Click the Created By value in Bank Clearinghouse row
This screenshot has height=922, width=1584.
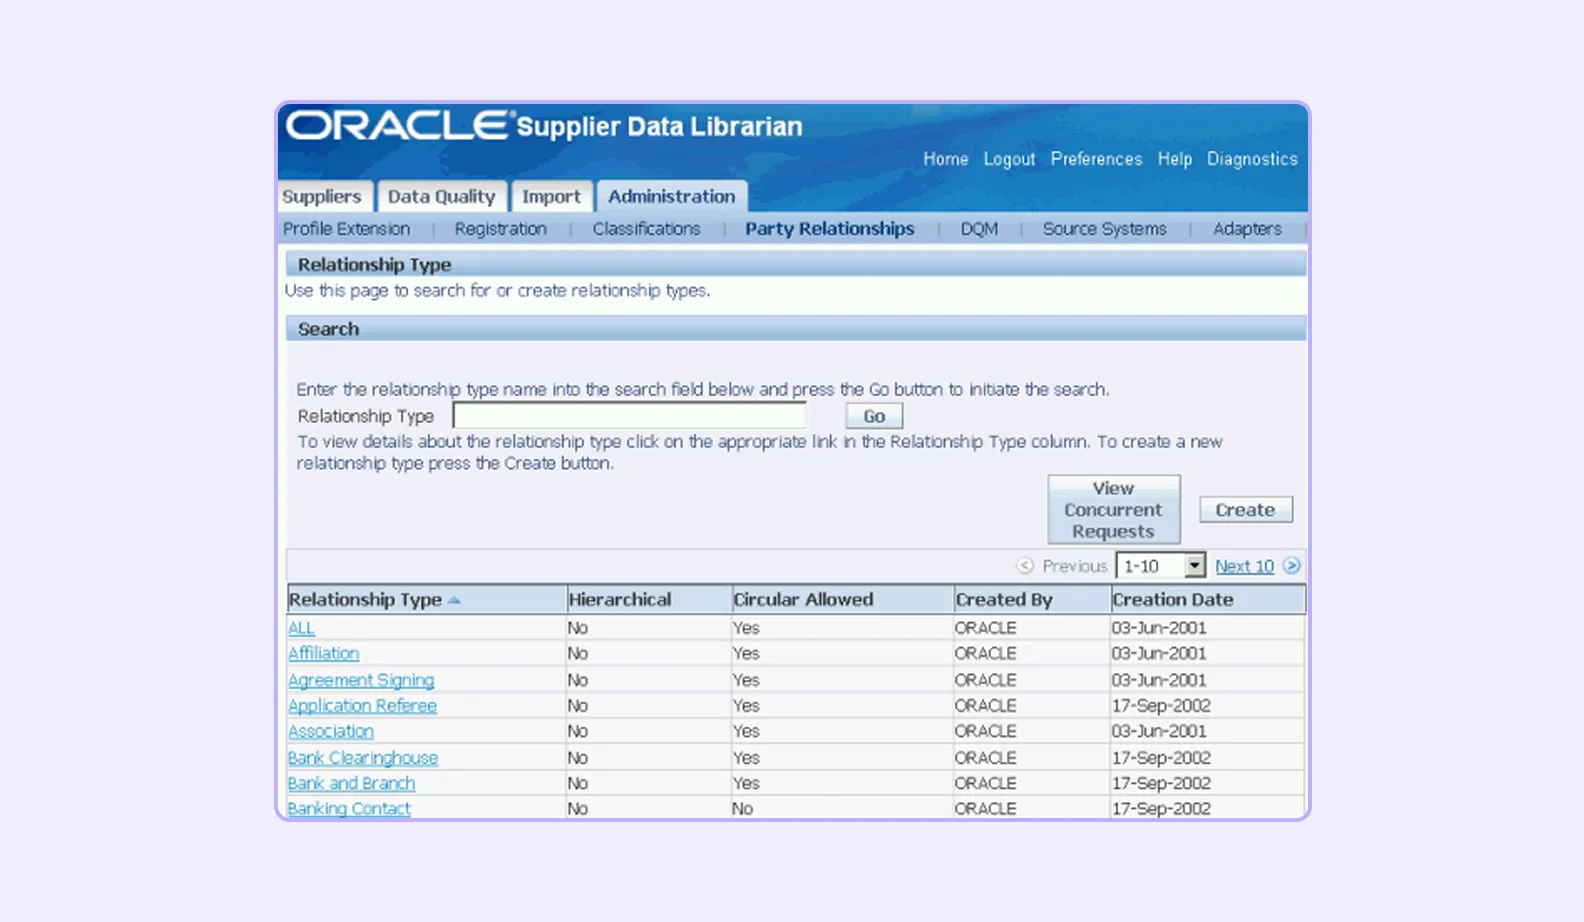click(985, 758)
